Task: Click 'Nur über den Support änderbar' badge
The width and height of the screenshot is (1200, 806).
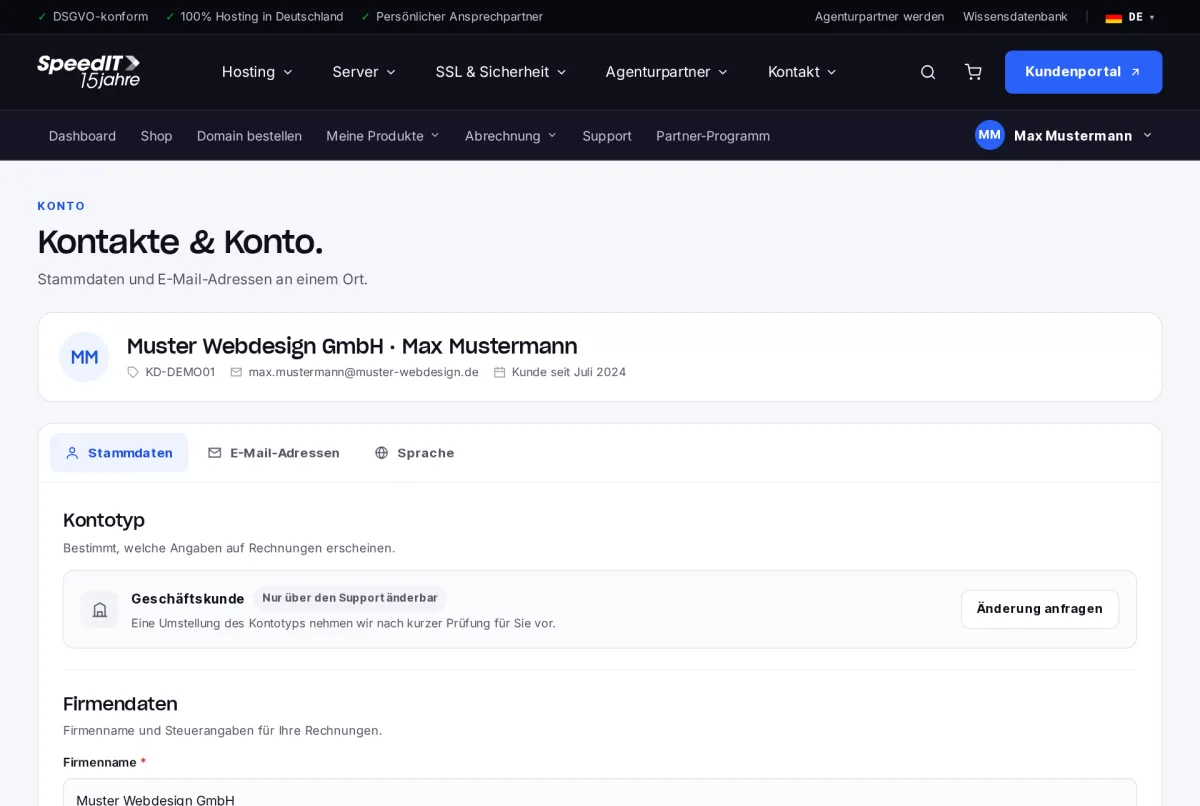Action: [350, 598]
